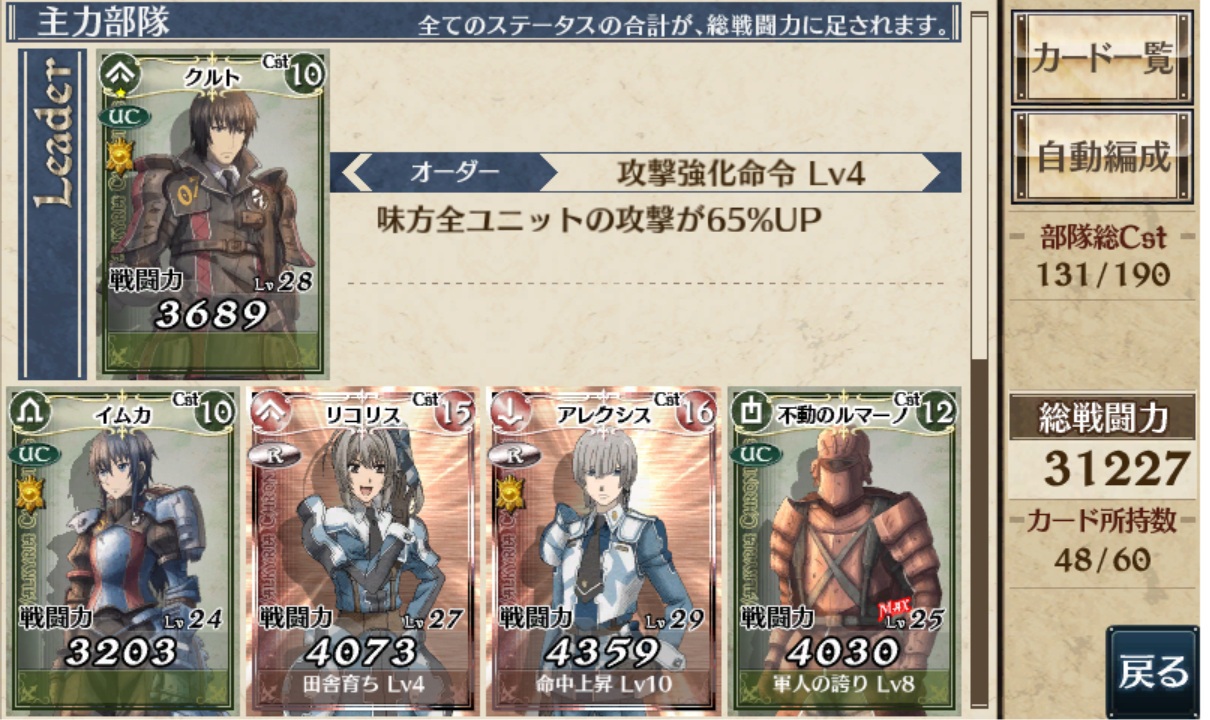The image size is (1210, 720).
Task: Click the 主力部隊 header tab
Action: pyautogui.click(x=104, y=21)
